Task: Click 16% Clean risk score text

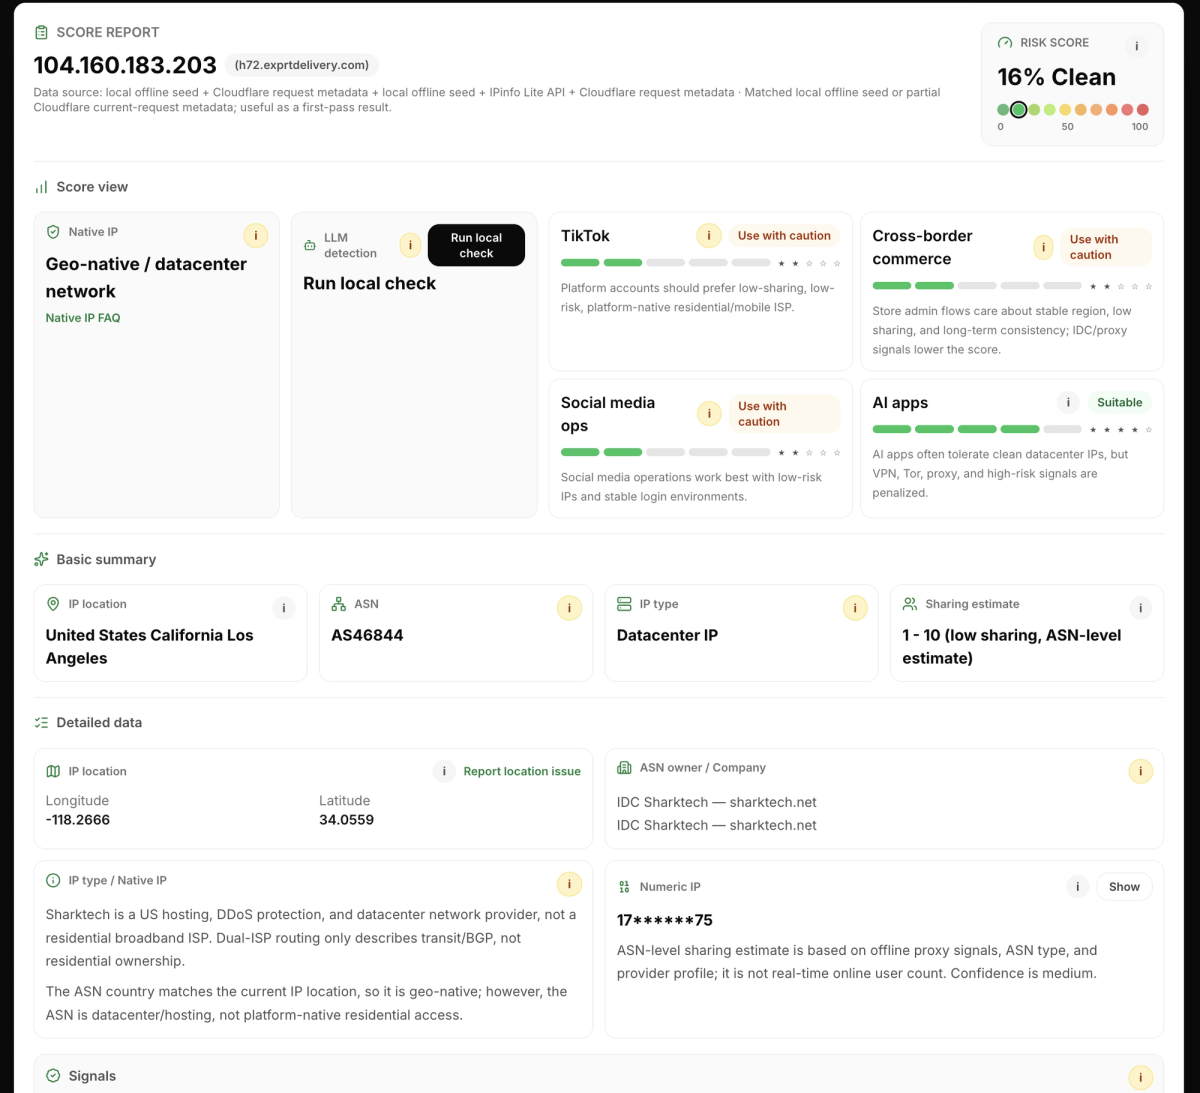Action: coord(1056,77)
